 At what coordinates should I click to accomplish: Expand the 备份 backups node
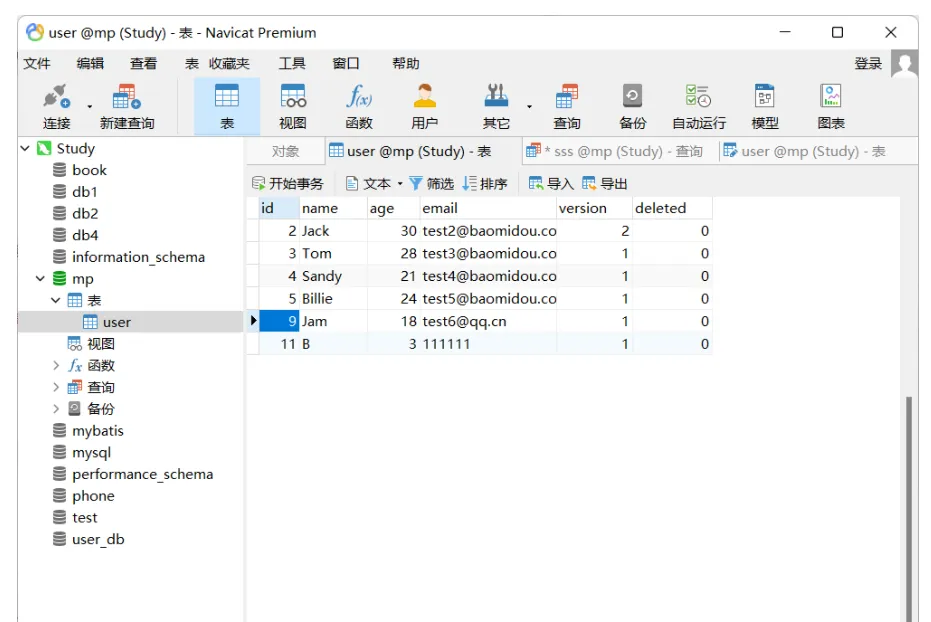tap(56, 409)
